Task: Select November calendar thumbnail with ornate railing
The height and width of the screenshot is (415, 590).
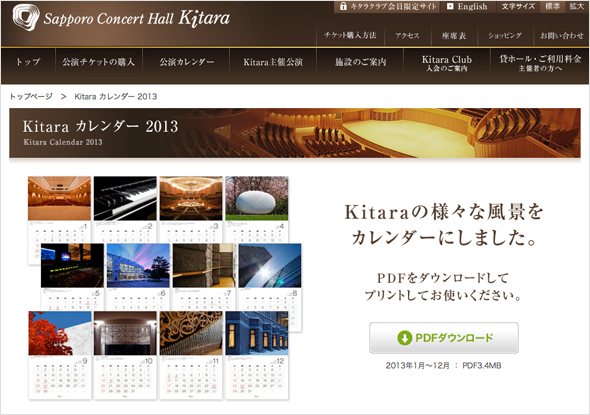Action: click(x=191, y=333)
